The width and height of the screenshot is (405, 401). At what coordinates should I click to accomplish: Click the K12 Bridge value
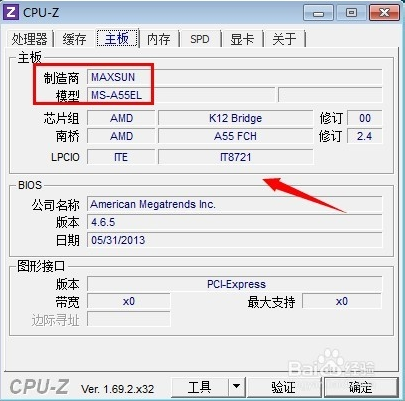(x=235, y=118)
